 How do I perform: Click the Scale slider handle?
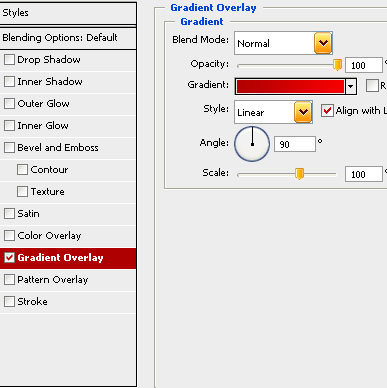pyautogui.click(x=299, y=174)
